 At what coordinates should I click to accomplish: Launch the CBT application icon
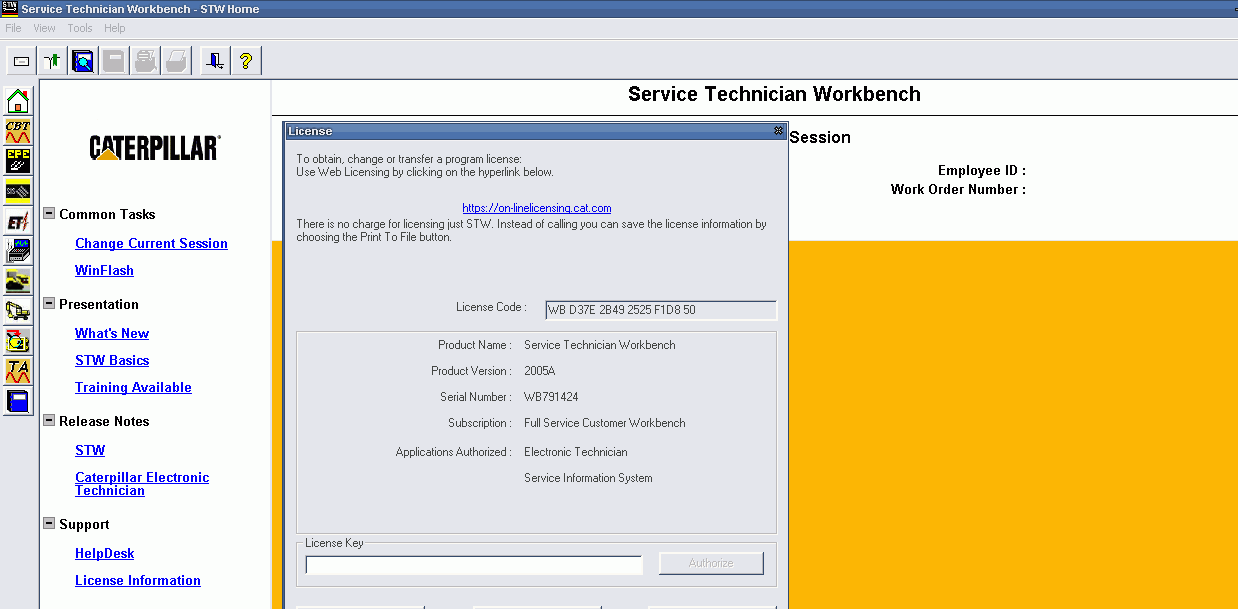click(18, 132)
